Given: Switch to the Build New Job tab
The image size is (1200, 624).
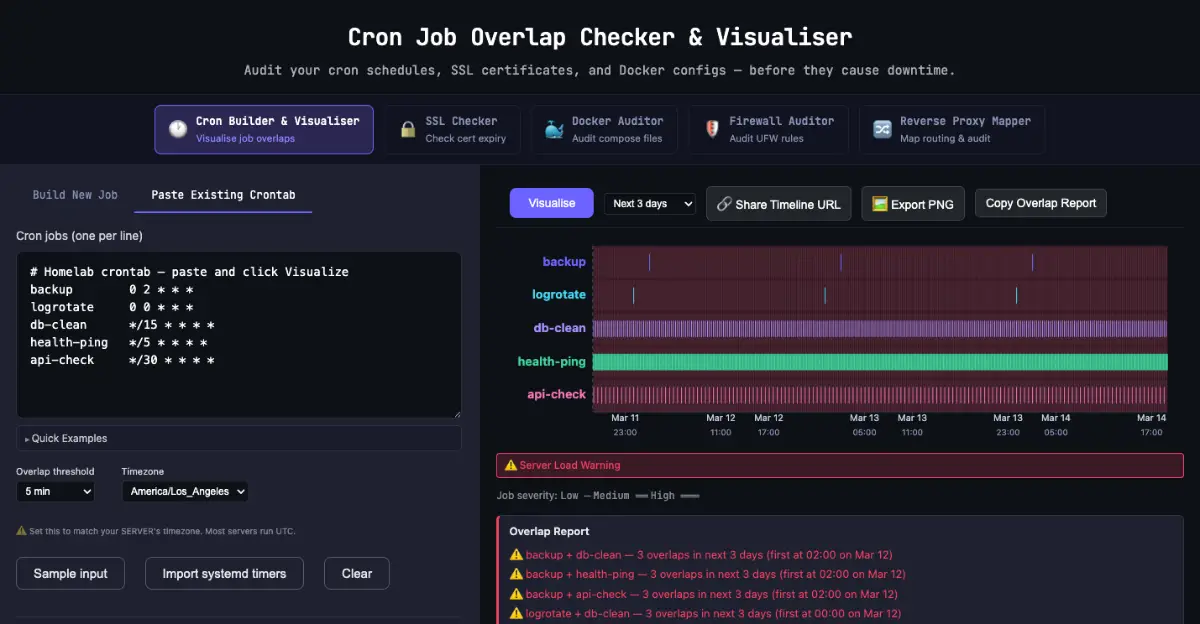Looking at the screenshot, I should (x=75, y=195).
